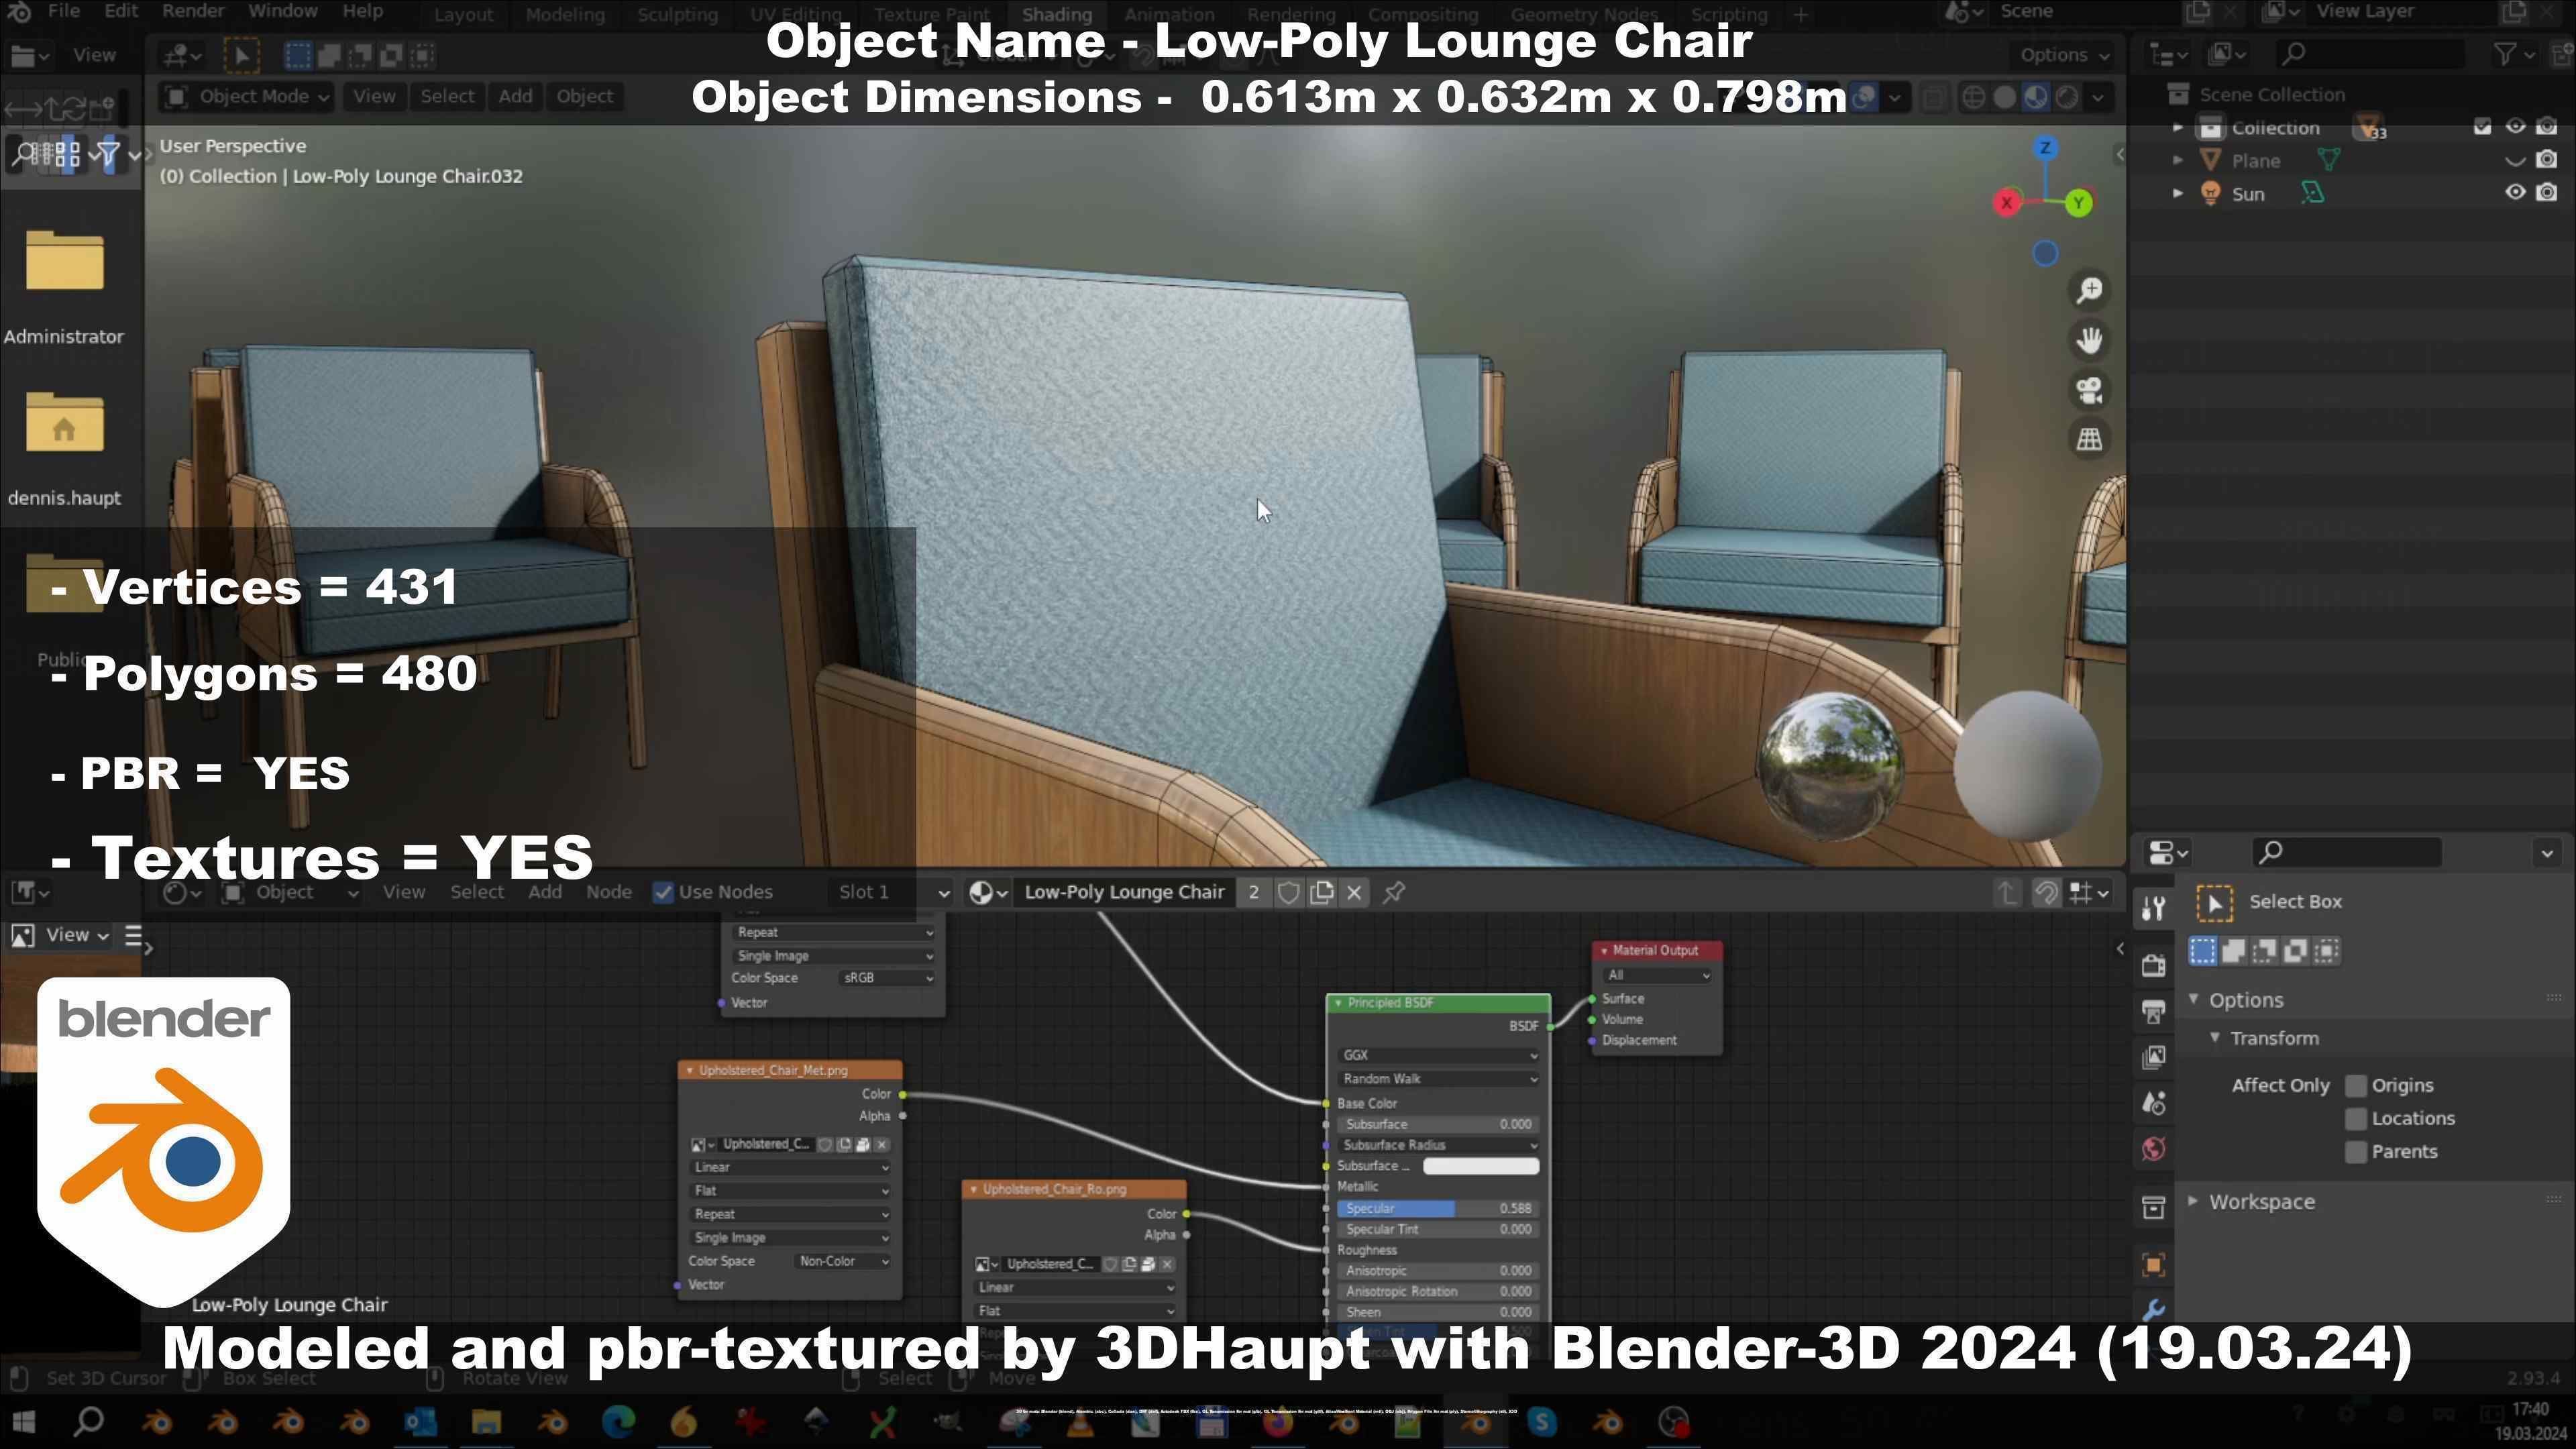Open the File menu
This screenshot has width=2576, height=1449.
(63, 12)
